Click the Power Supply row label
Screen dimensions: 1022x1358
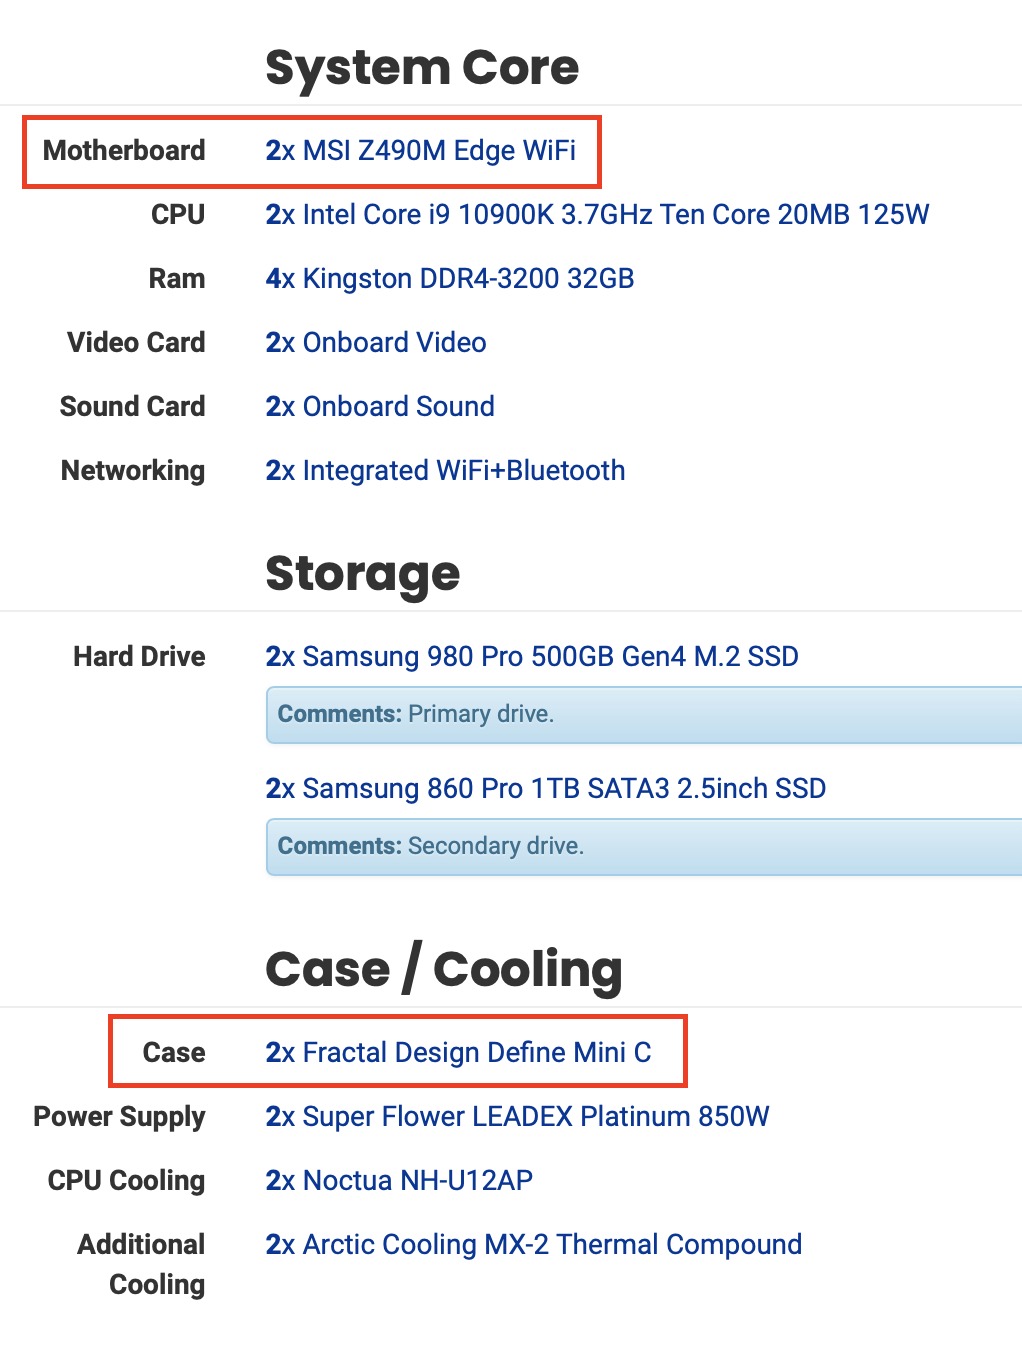(x=119, y=1117)
